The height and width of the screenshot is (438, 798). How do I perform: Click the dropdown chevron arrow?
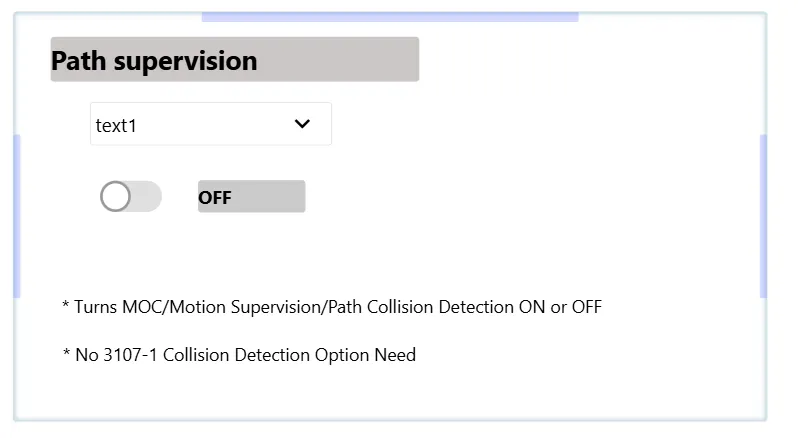tap(302, 124)
